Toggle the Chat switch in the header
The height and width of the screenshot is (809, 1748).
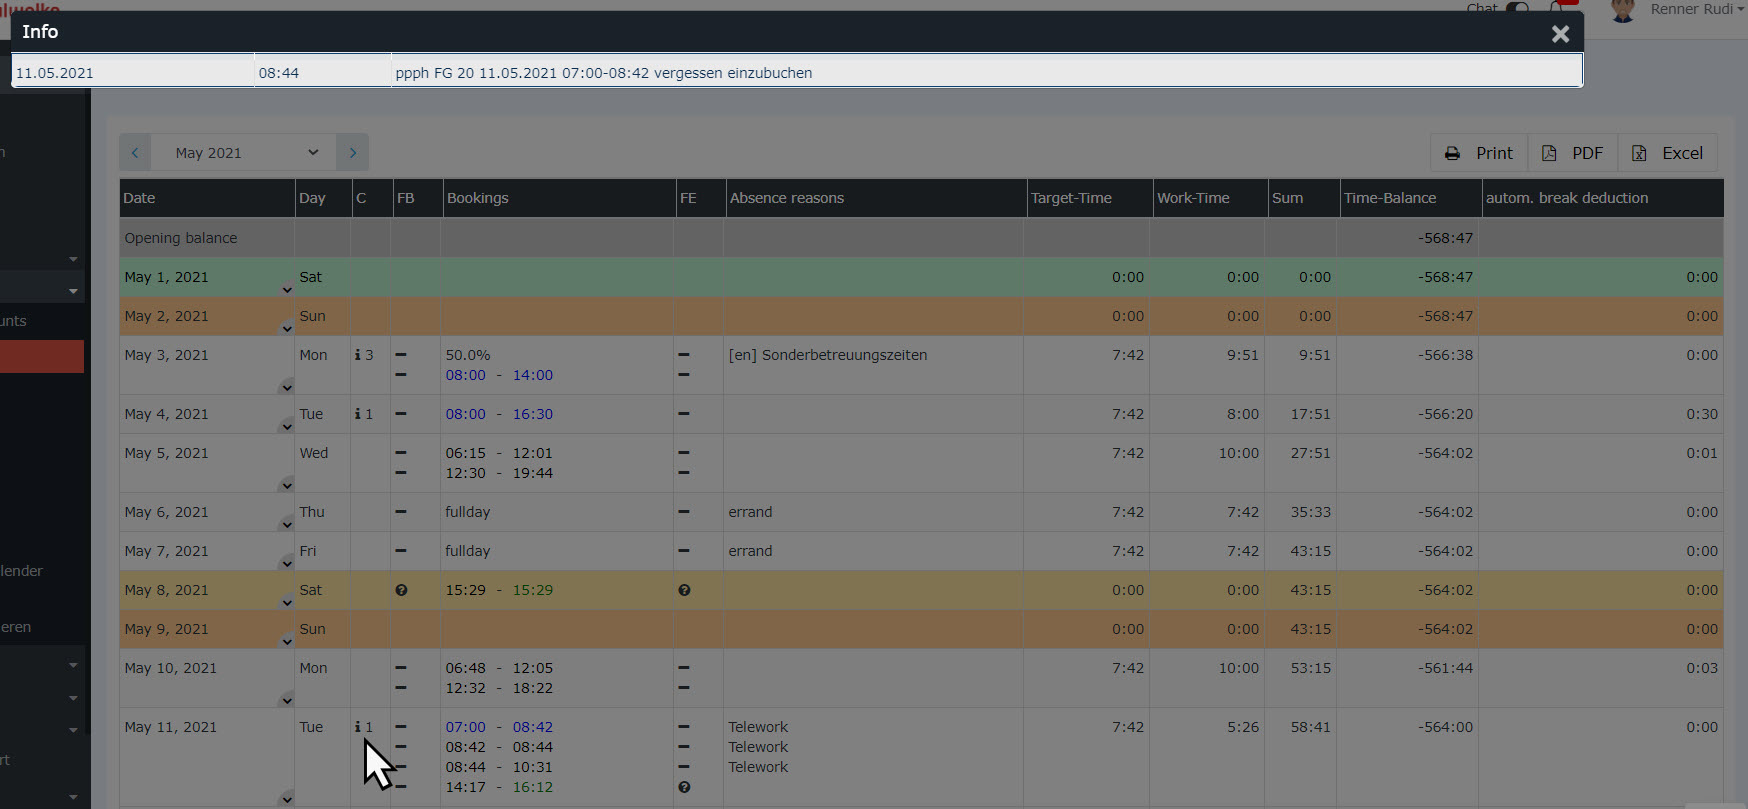[1517, 7]
